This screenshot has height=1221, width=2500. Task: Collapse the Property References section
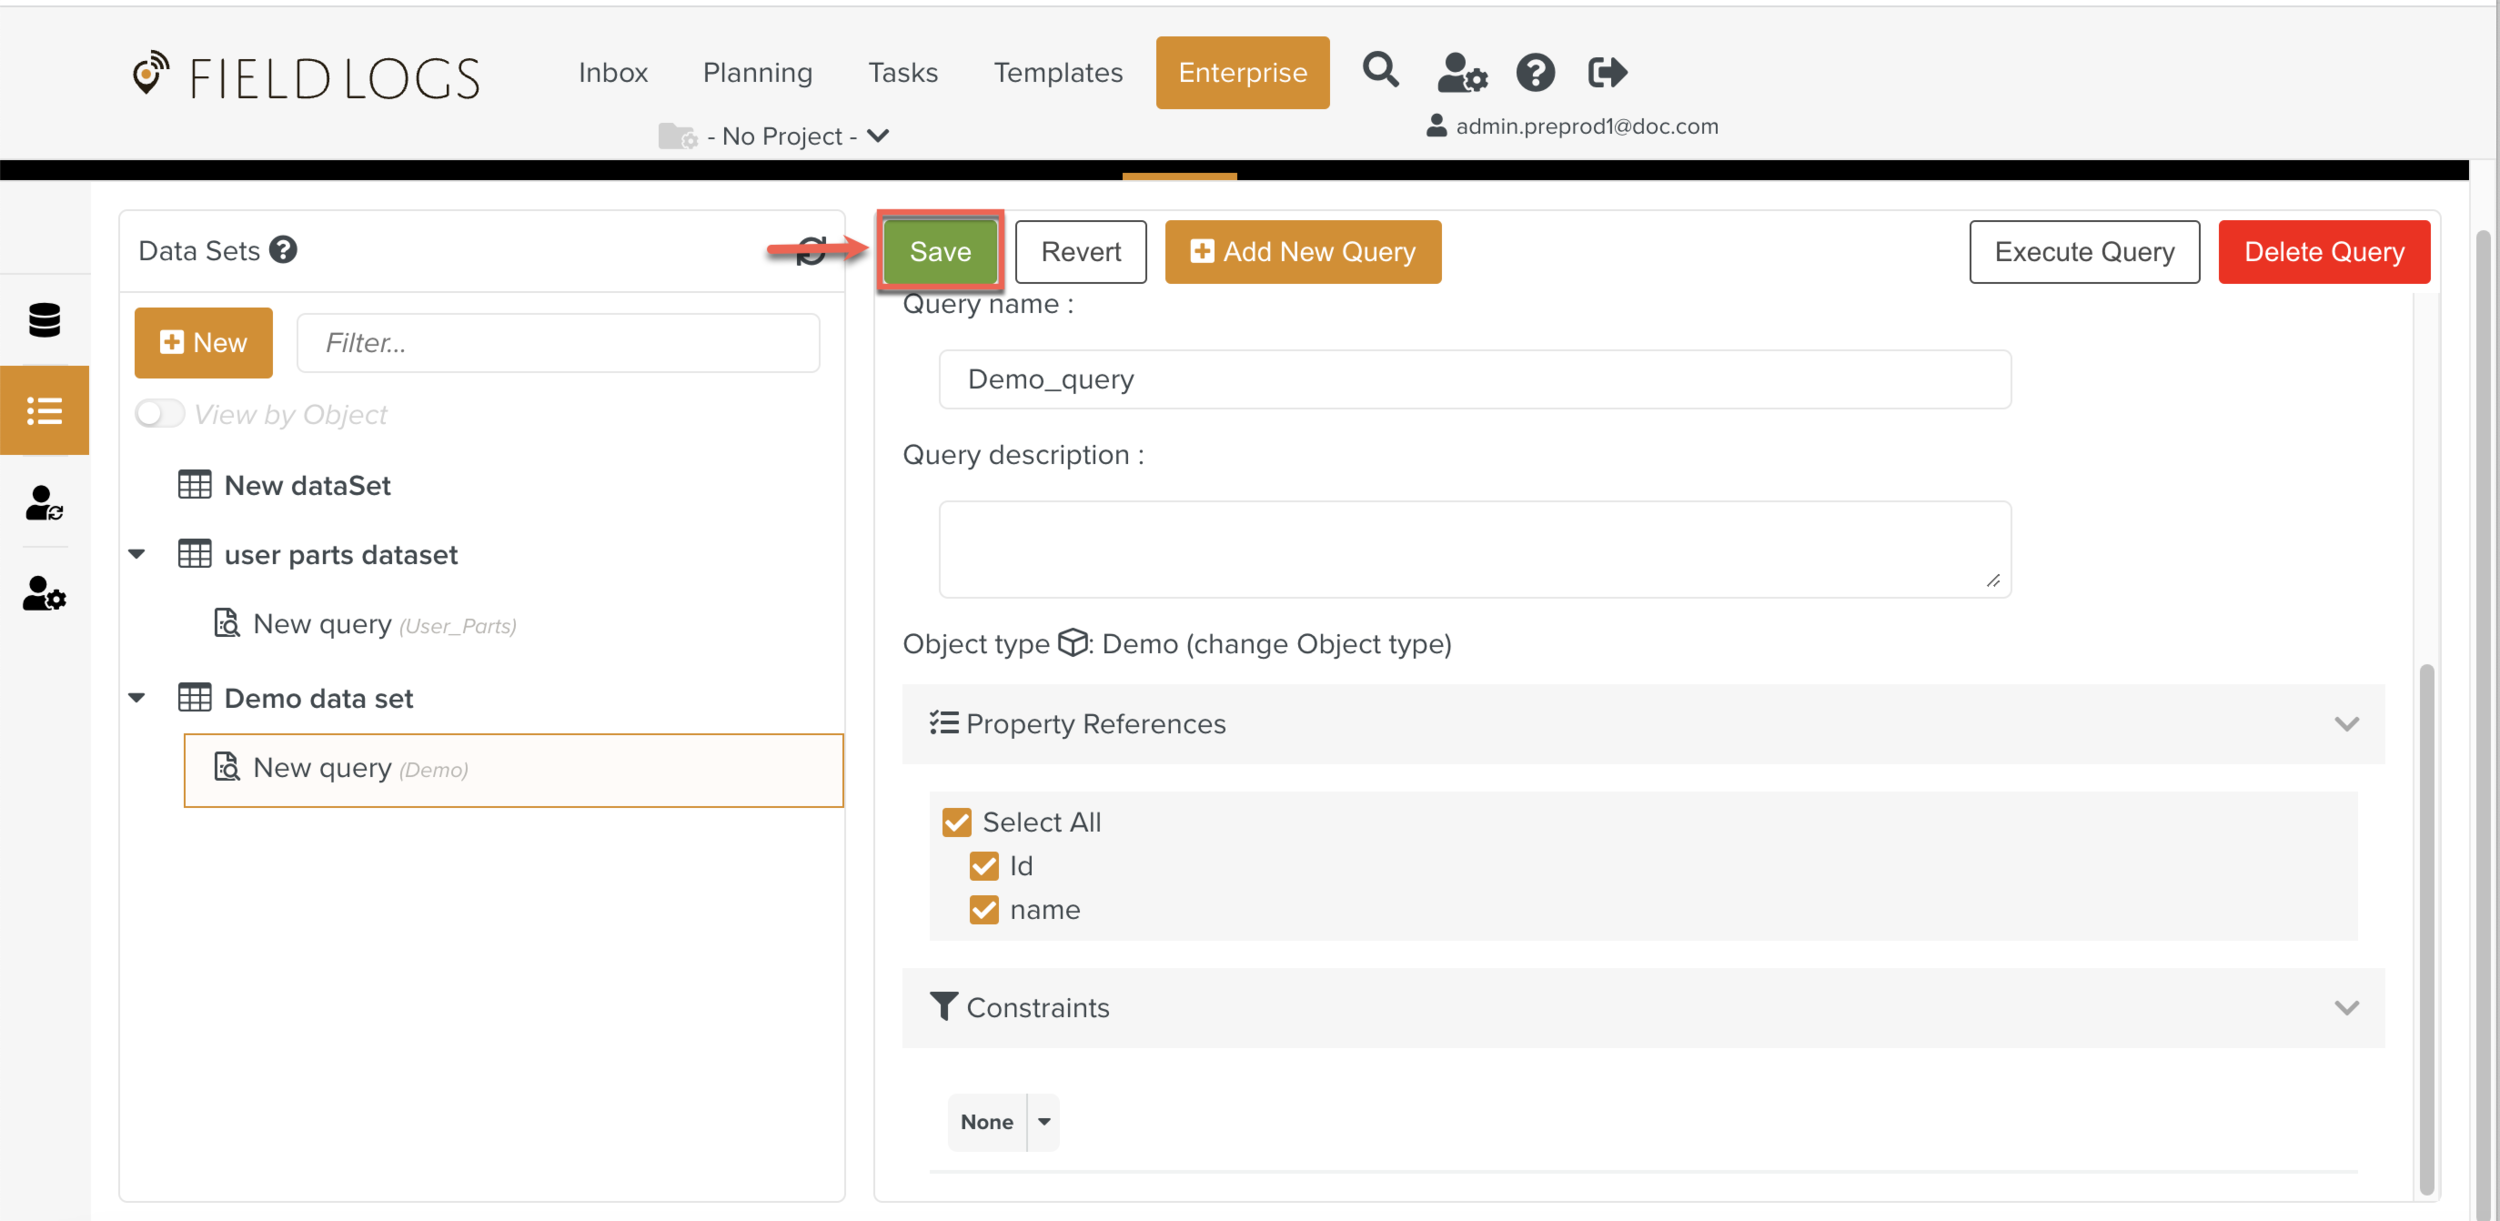click(x=2346, y=724)
